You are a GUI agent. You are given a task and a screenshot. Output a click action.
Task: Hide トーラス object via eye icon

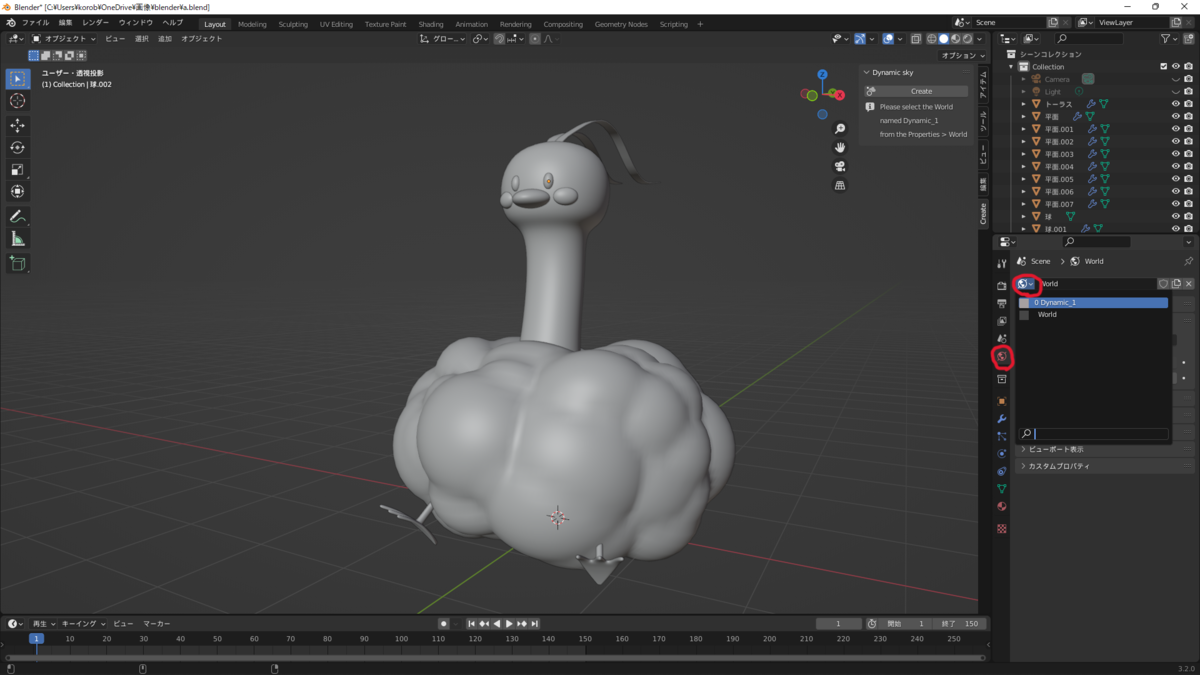click(1175, 104)
